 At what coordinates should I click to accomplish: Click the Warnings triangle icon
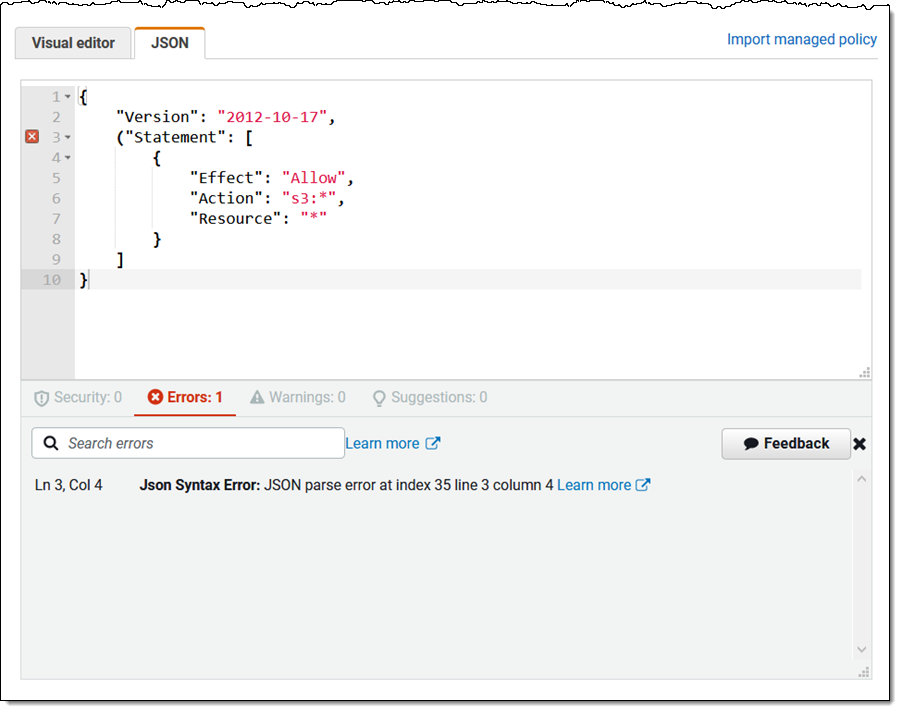(257, 398)
